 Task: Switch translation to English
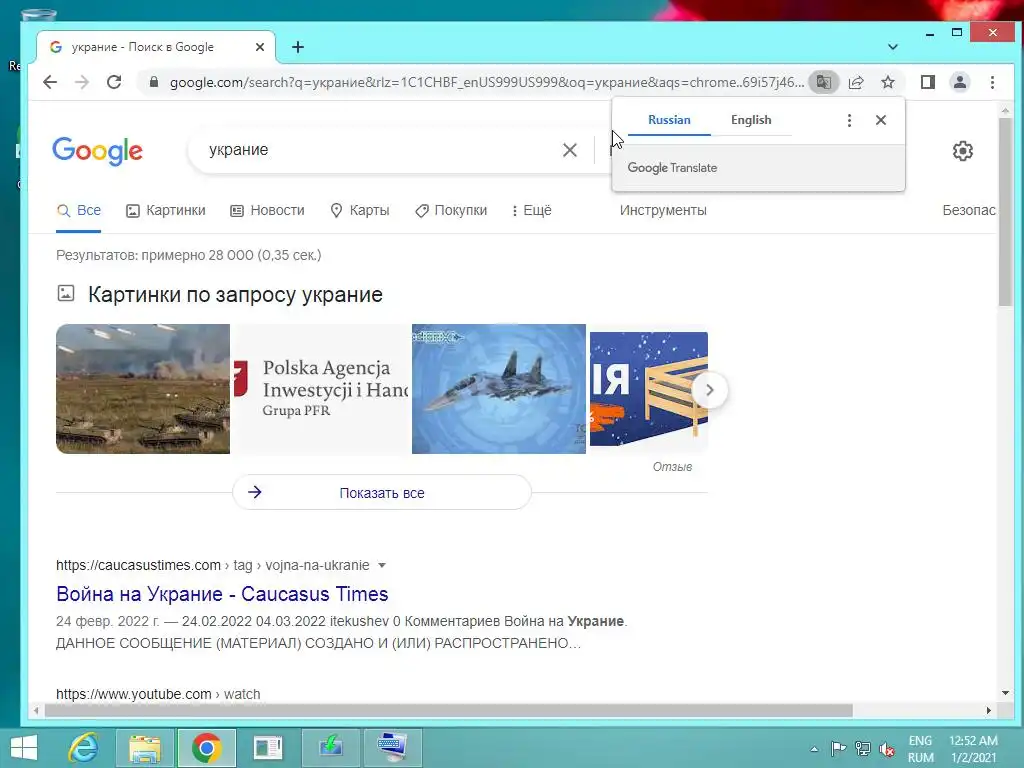click(x=751, y=120)
